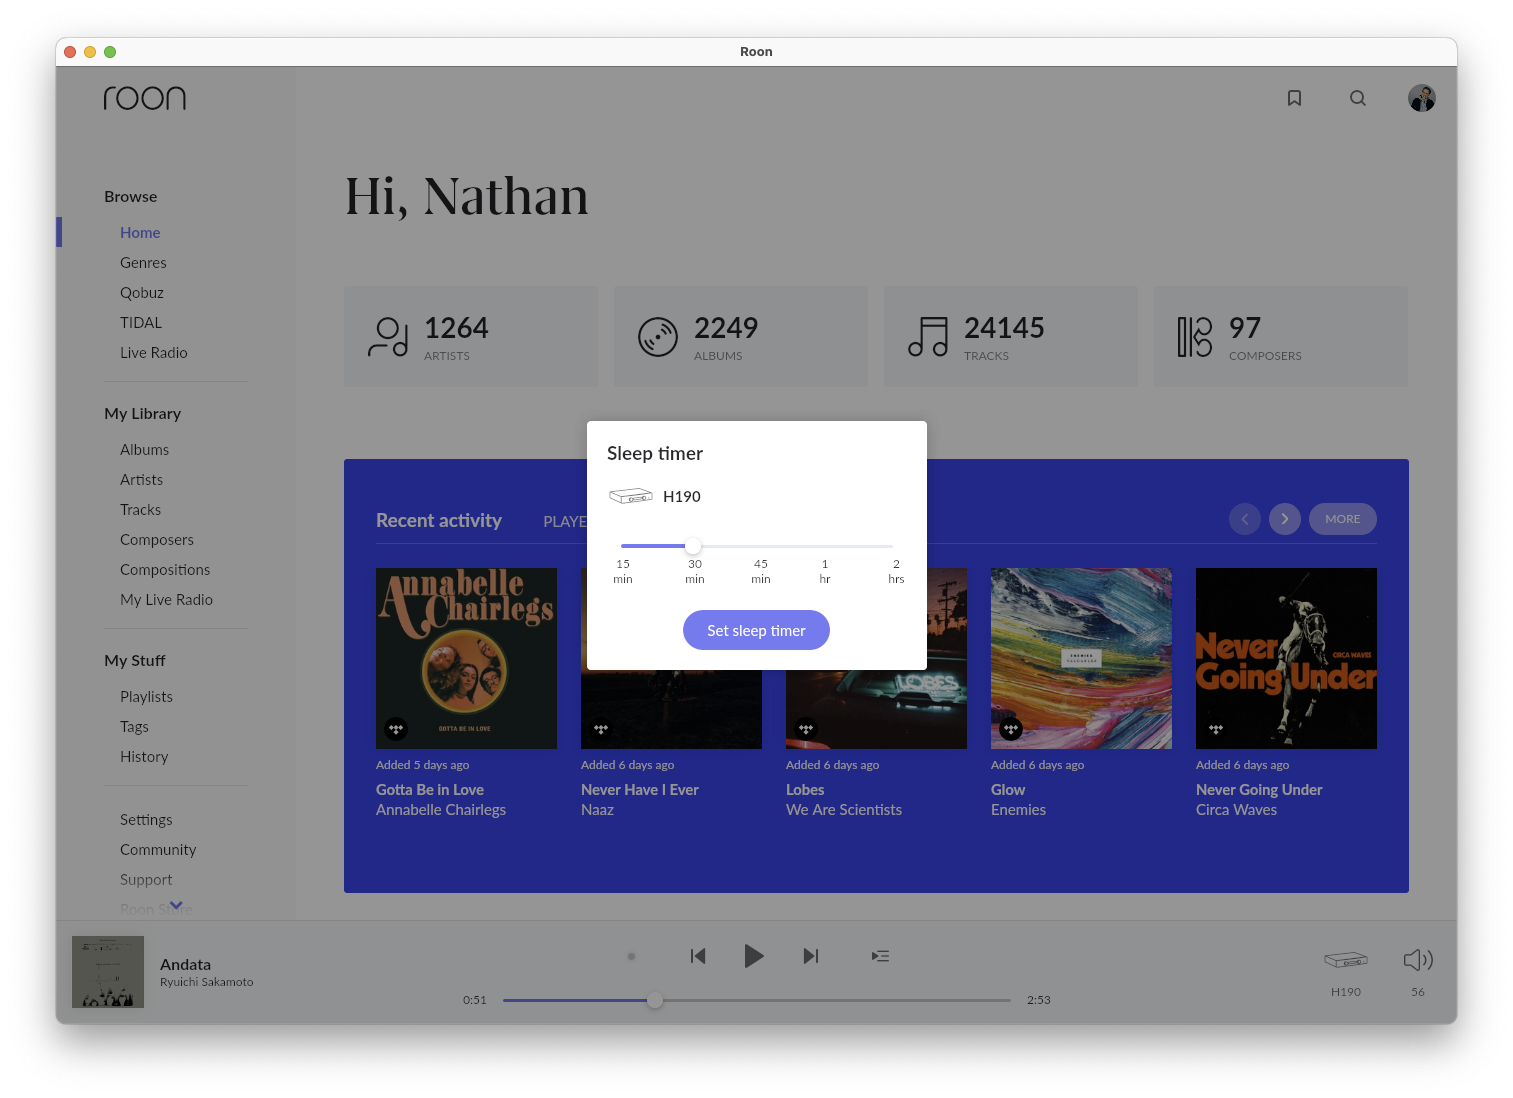The height and width of the screenshot is (1098, 1513).
Task: Click TIDAL badge on Lobes album cover
Action: 806,729
